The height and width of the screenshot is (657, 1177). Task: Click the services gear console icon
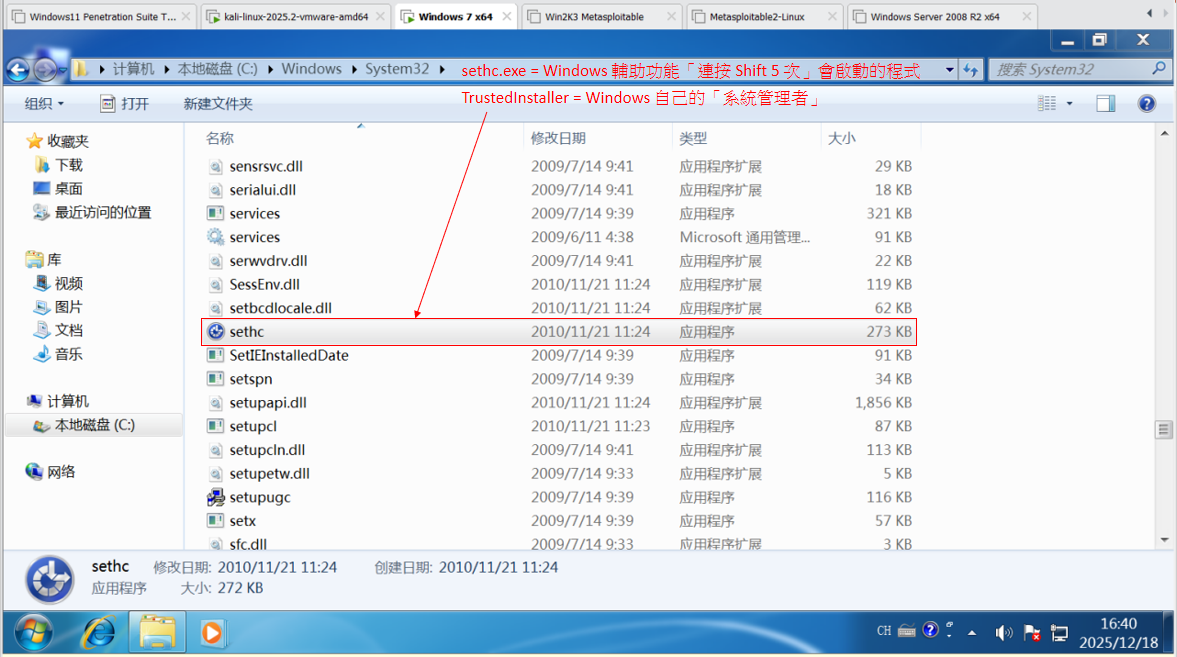click(216, 237)
